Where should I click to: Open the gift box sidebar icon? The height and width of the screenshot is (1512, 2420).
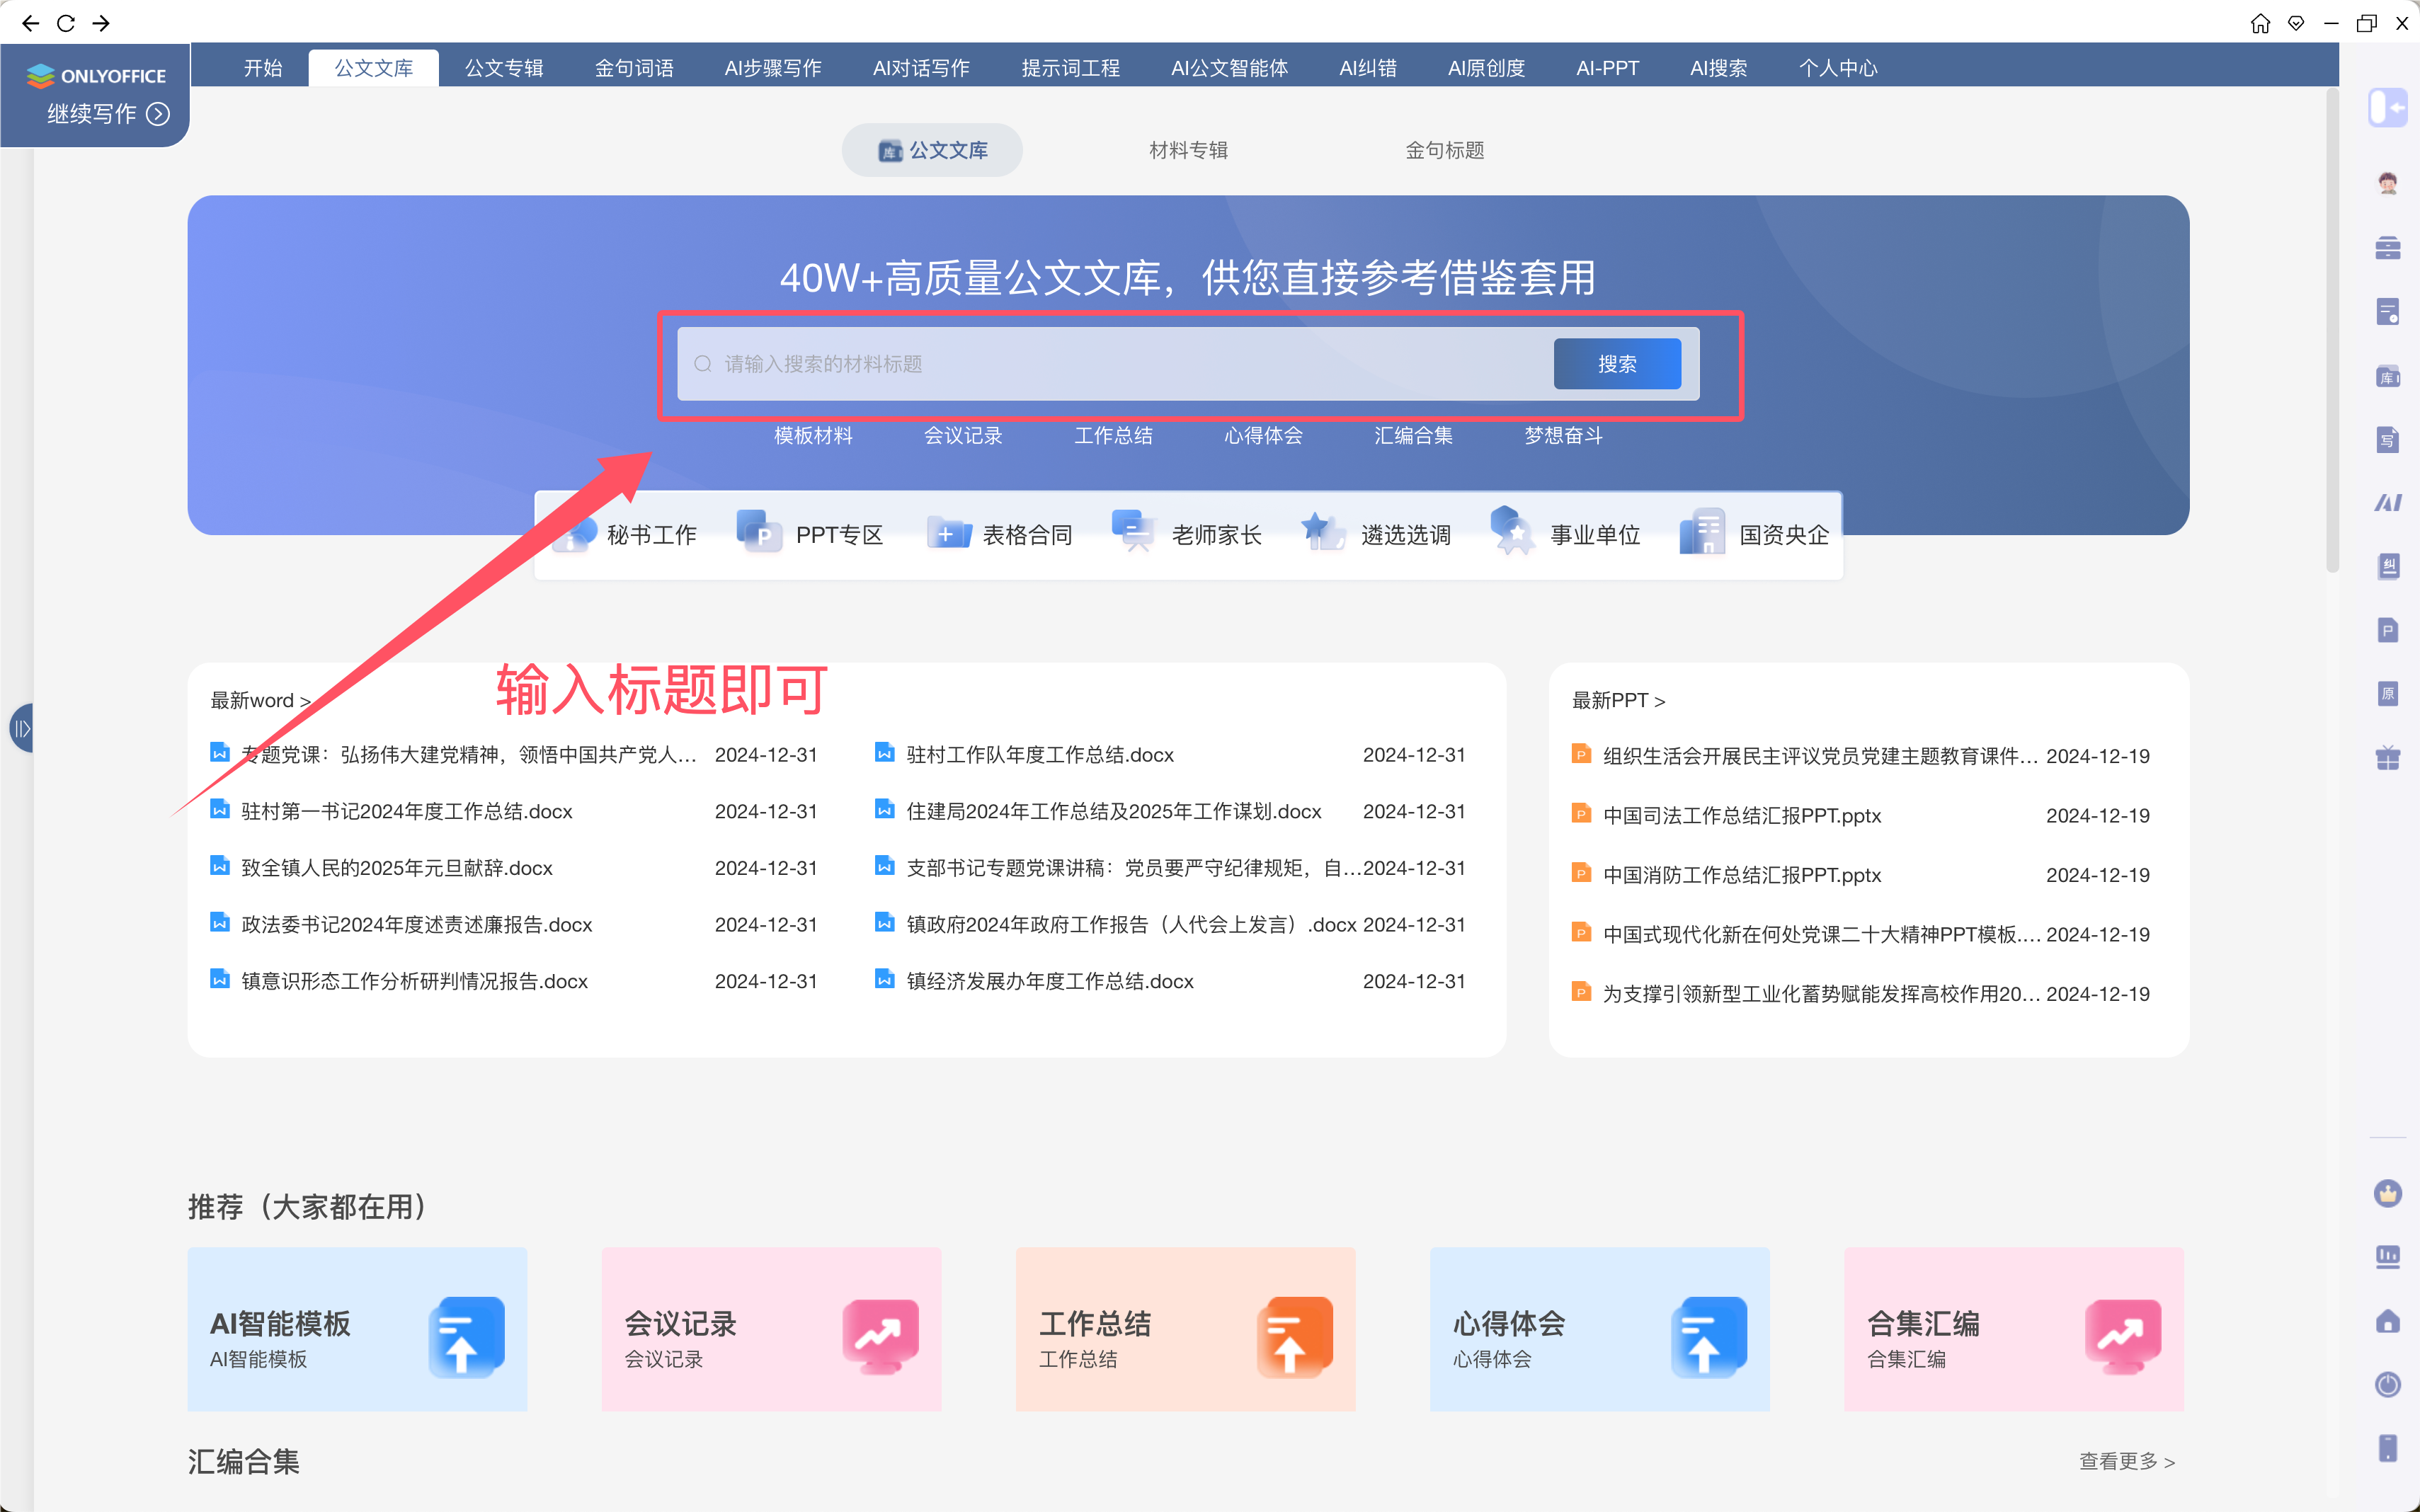[x=2388, y=758]
